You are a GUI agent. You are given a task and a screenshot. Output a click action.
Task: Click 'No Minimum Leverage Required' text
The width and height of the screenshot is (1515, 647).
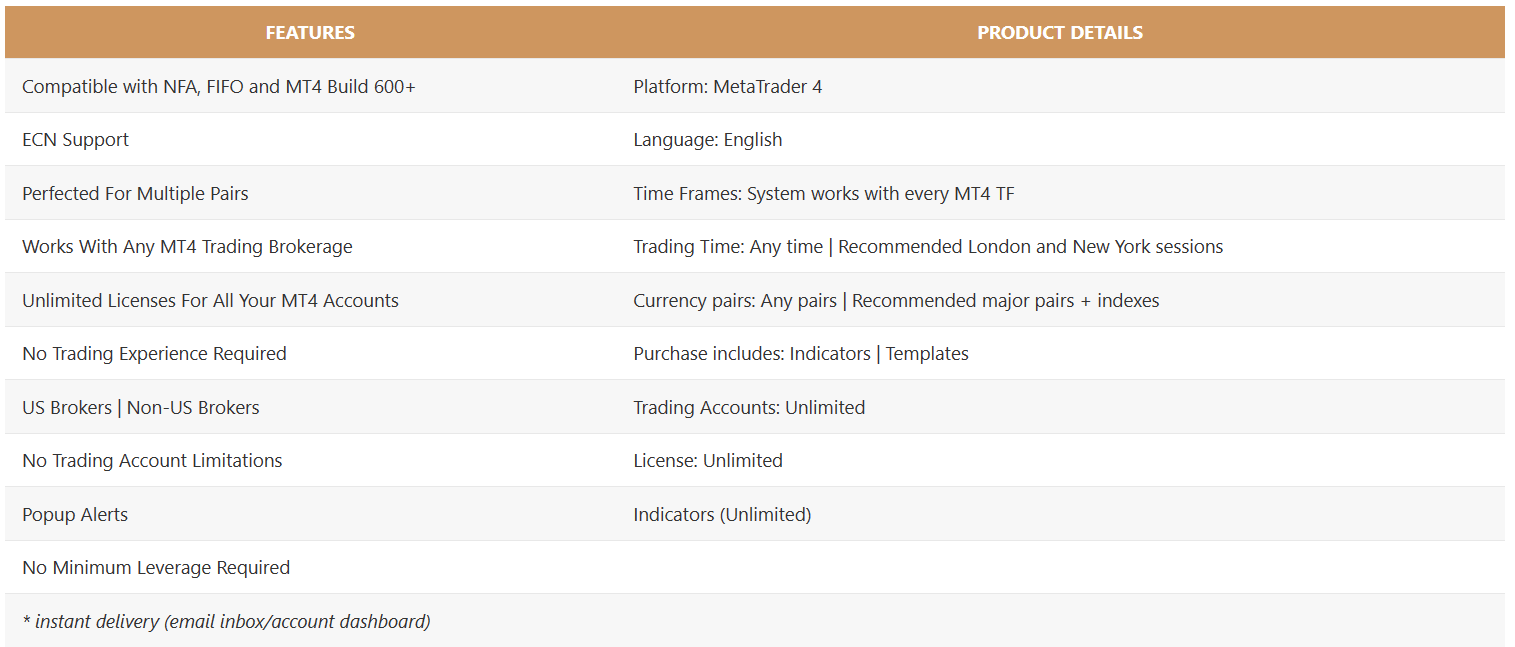pos(156,567)
